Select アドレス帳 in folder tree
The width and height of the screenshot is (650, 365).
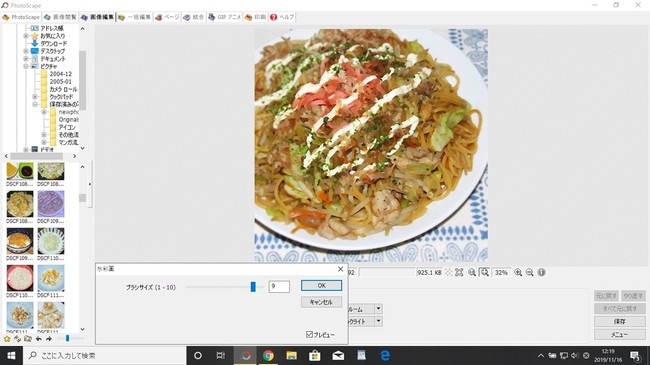click(x=52, y=28)
